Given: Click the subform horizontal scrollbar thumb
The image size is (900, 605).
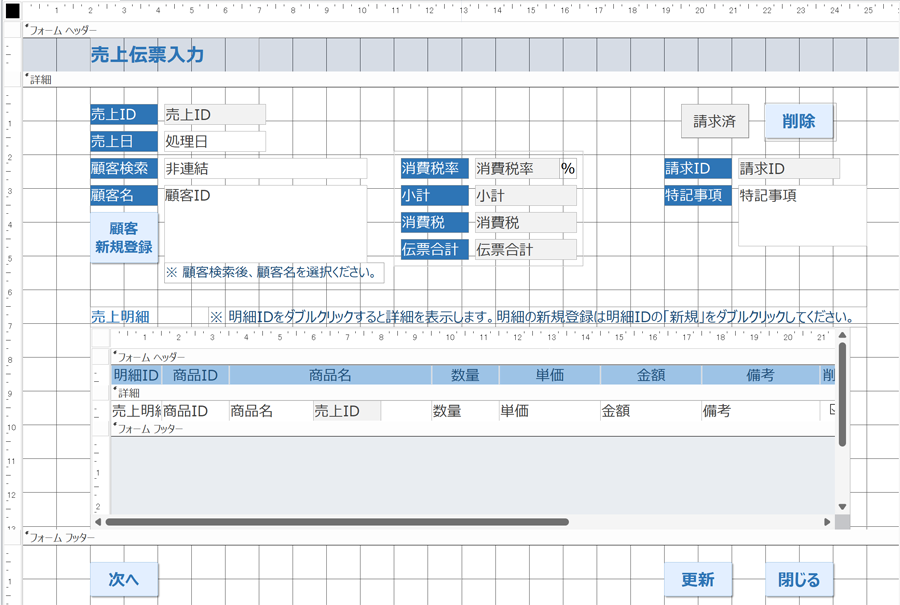Looking at the screenshot, I should (337, 522).
